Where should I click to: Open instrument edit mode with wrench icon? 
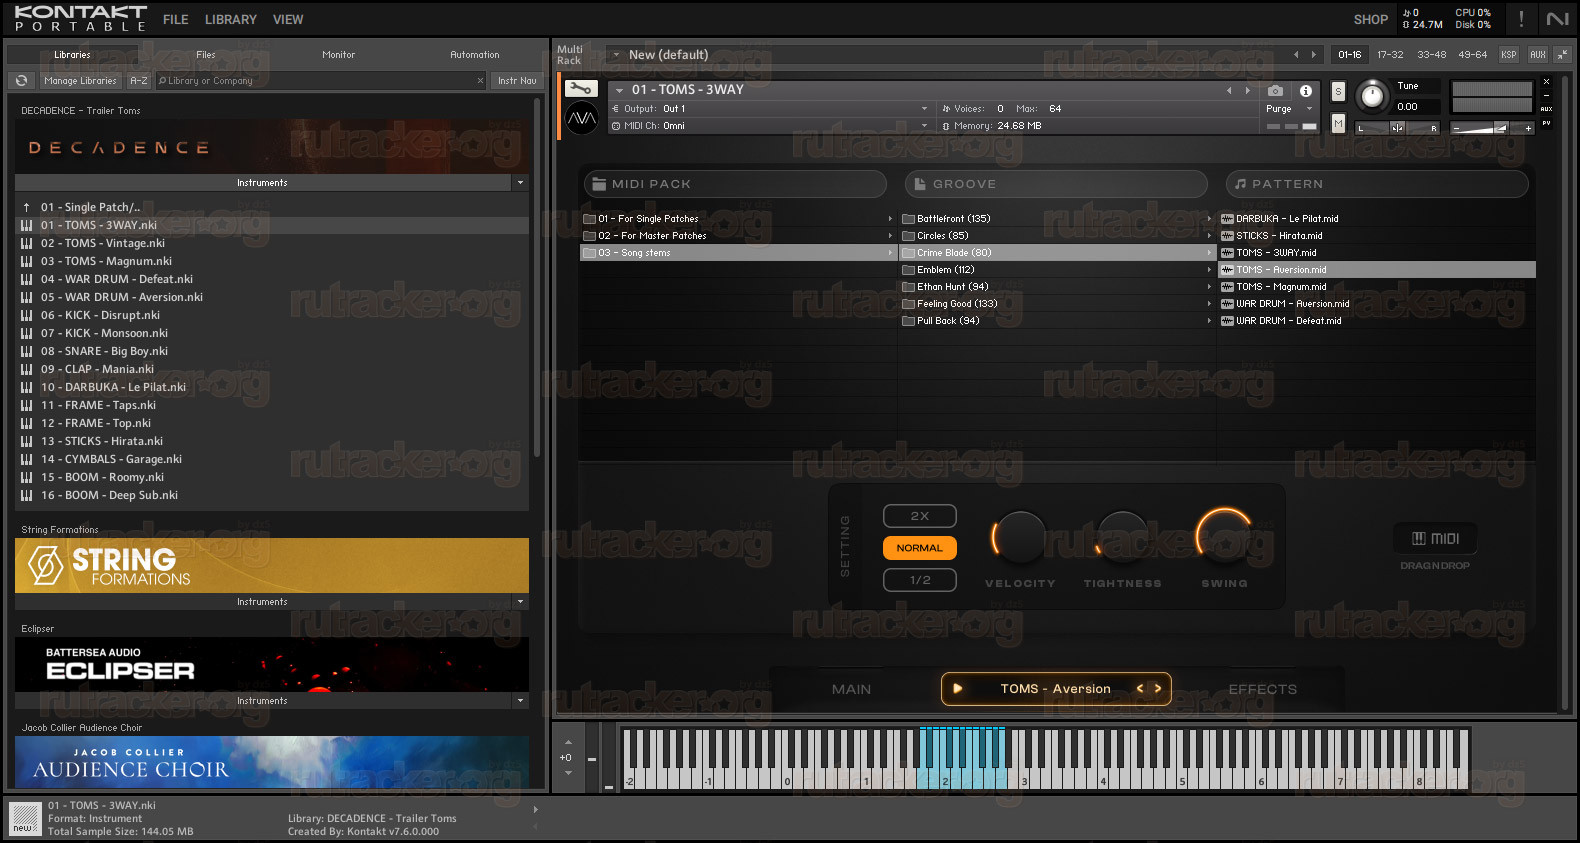click(581, 89)
